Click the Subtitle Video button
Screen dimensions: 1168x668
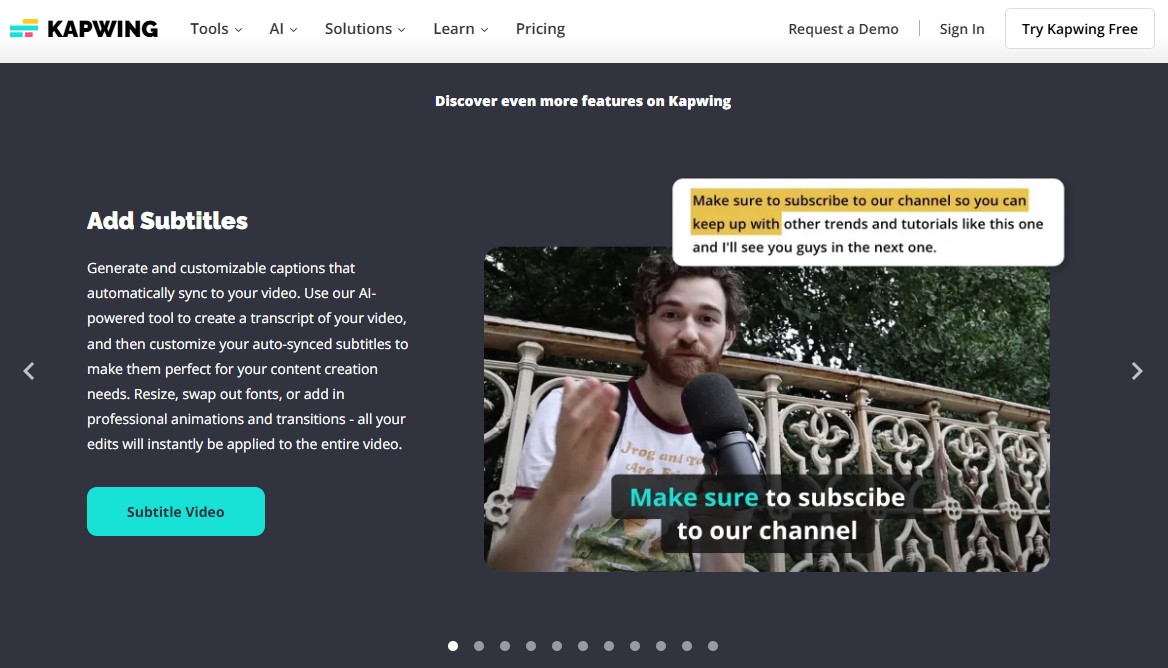click(x=176, y=512)
